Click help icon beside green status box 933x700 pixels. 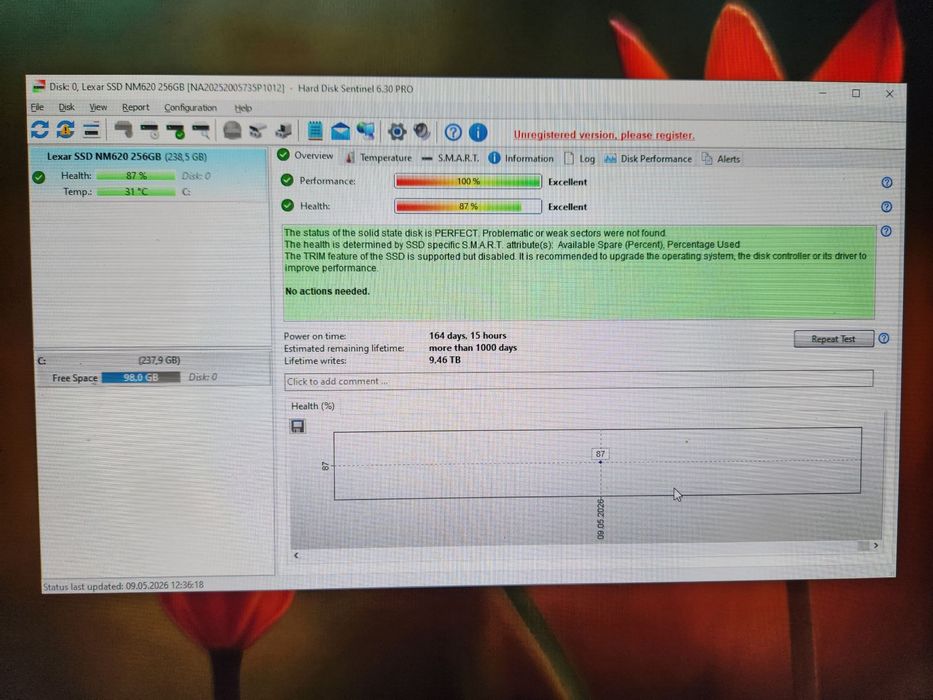click(x=886, y=231)
